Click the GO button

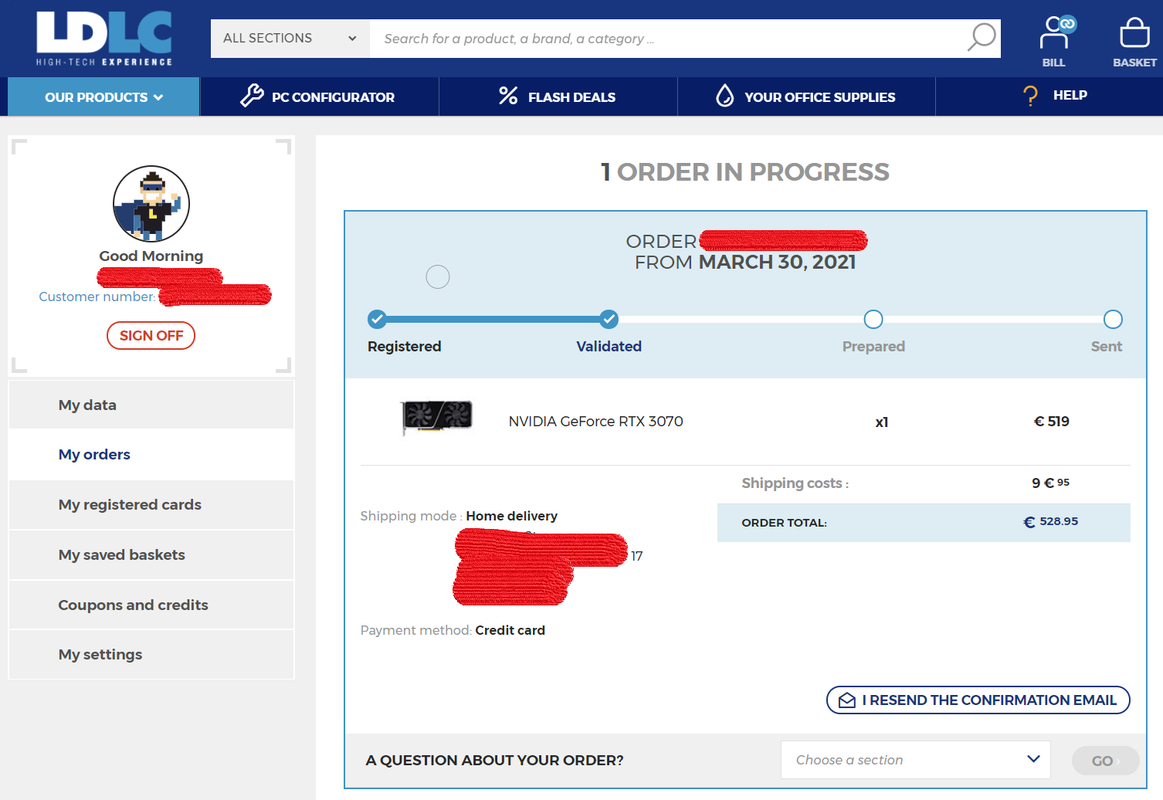1104,760
